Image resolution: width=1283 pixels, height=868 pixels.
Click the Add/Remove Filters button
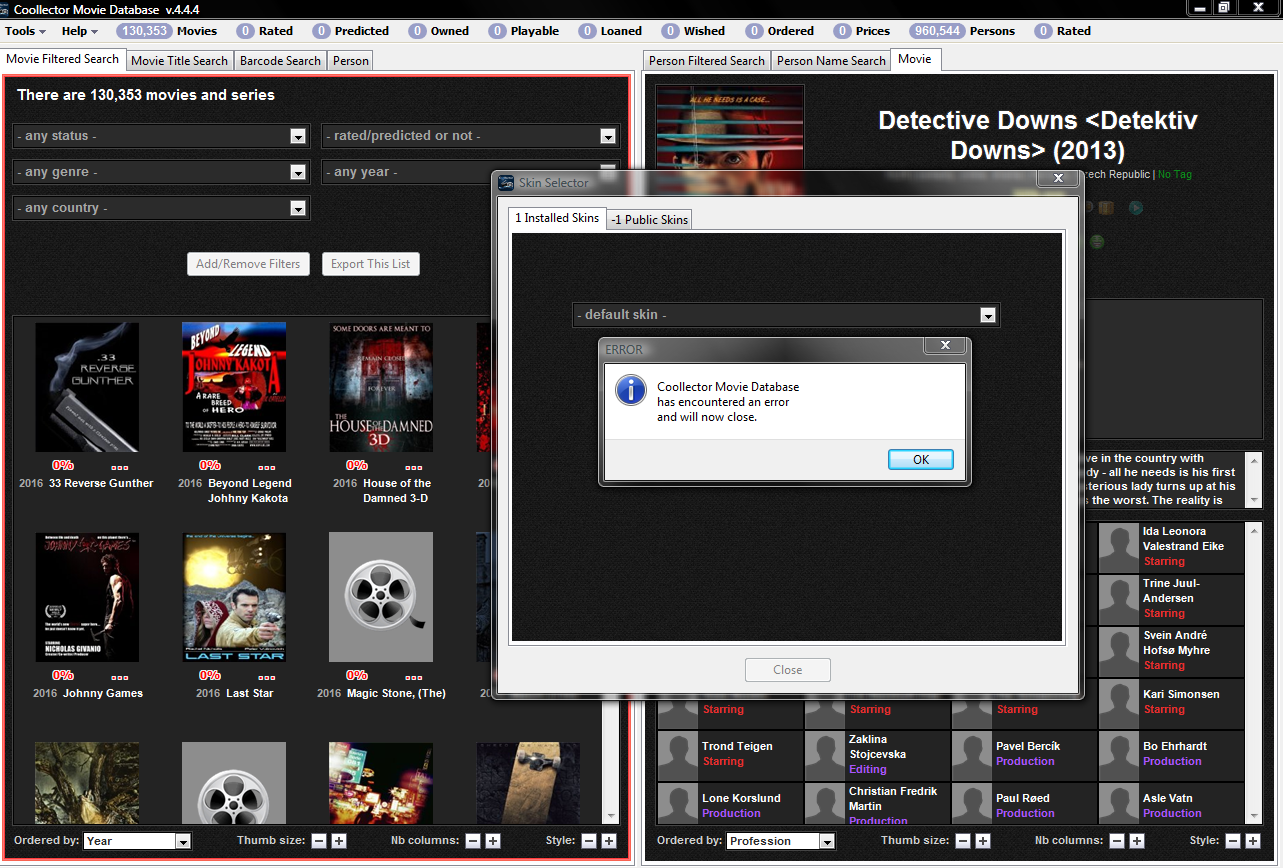tap(248, 264)
